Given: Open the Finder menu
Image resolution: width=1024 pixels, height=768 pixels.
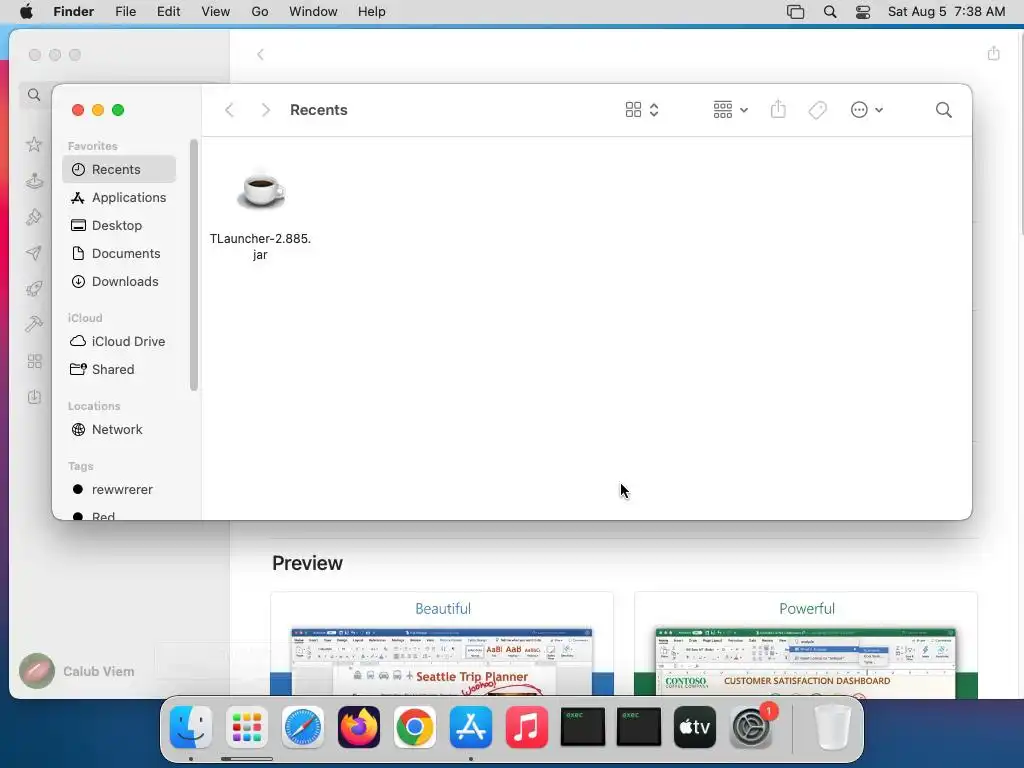Looking at the screenshot, I should [74, 12].
